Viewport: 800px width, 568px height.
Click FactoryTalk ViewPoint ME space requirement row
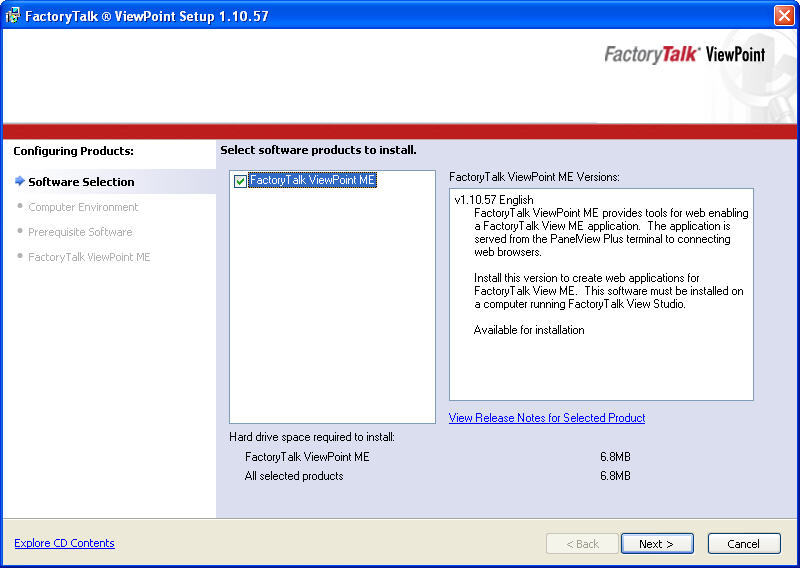point(438,457)
